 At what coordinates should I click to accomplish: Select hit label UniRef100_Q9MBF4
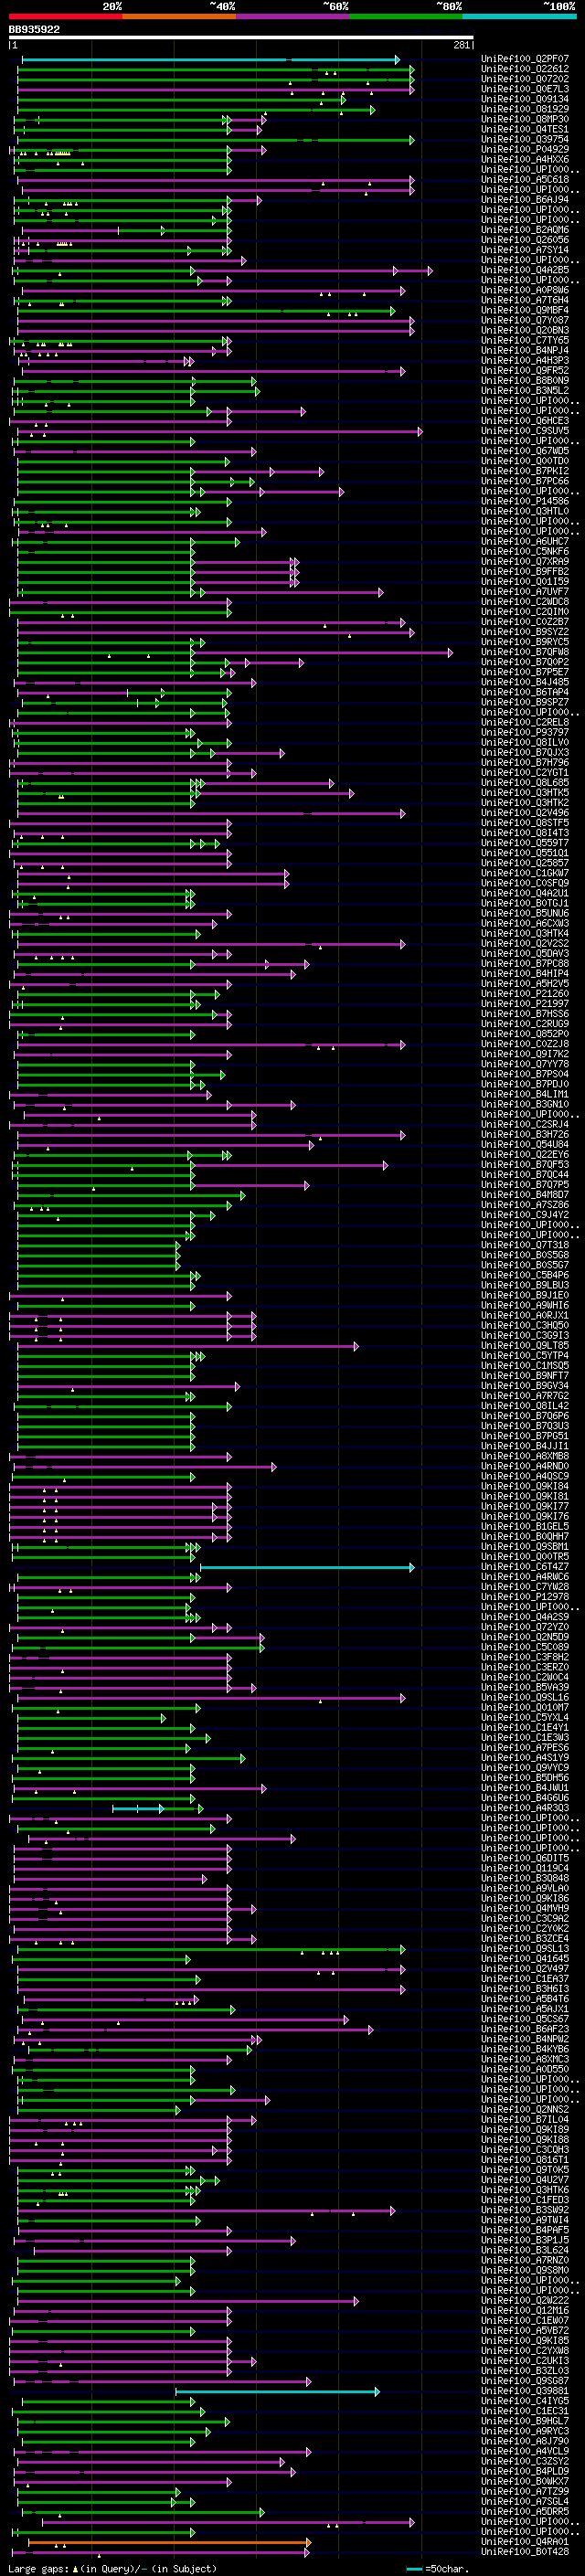pyautogui.click(x=525, y=310)
